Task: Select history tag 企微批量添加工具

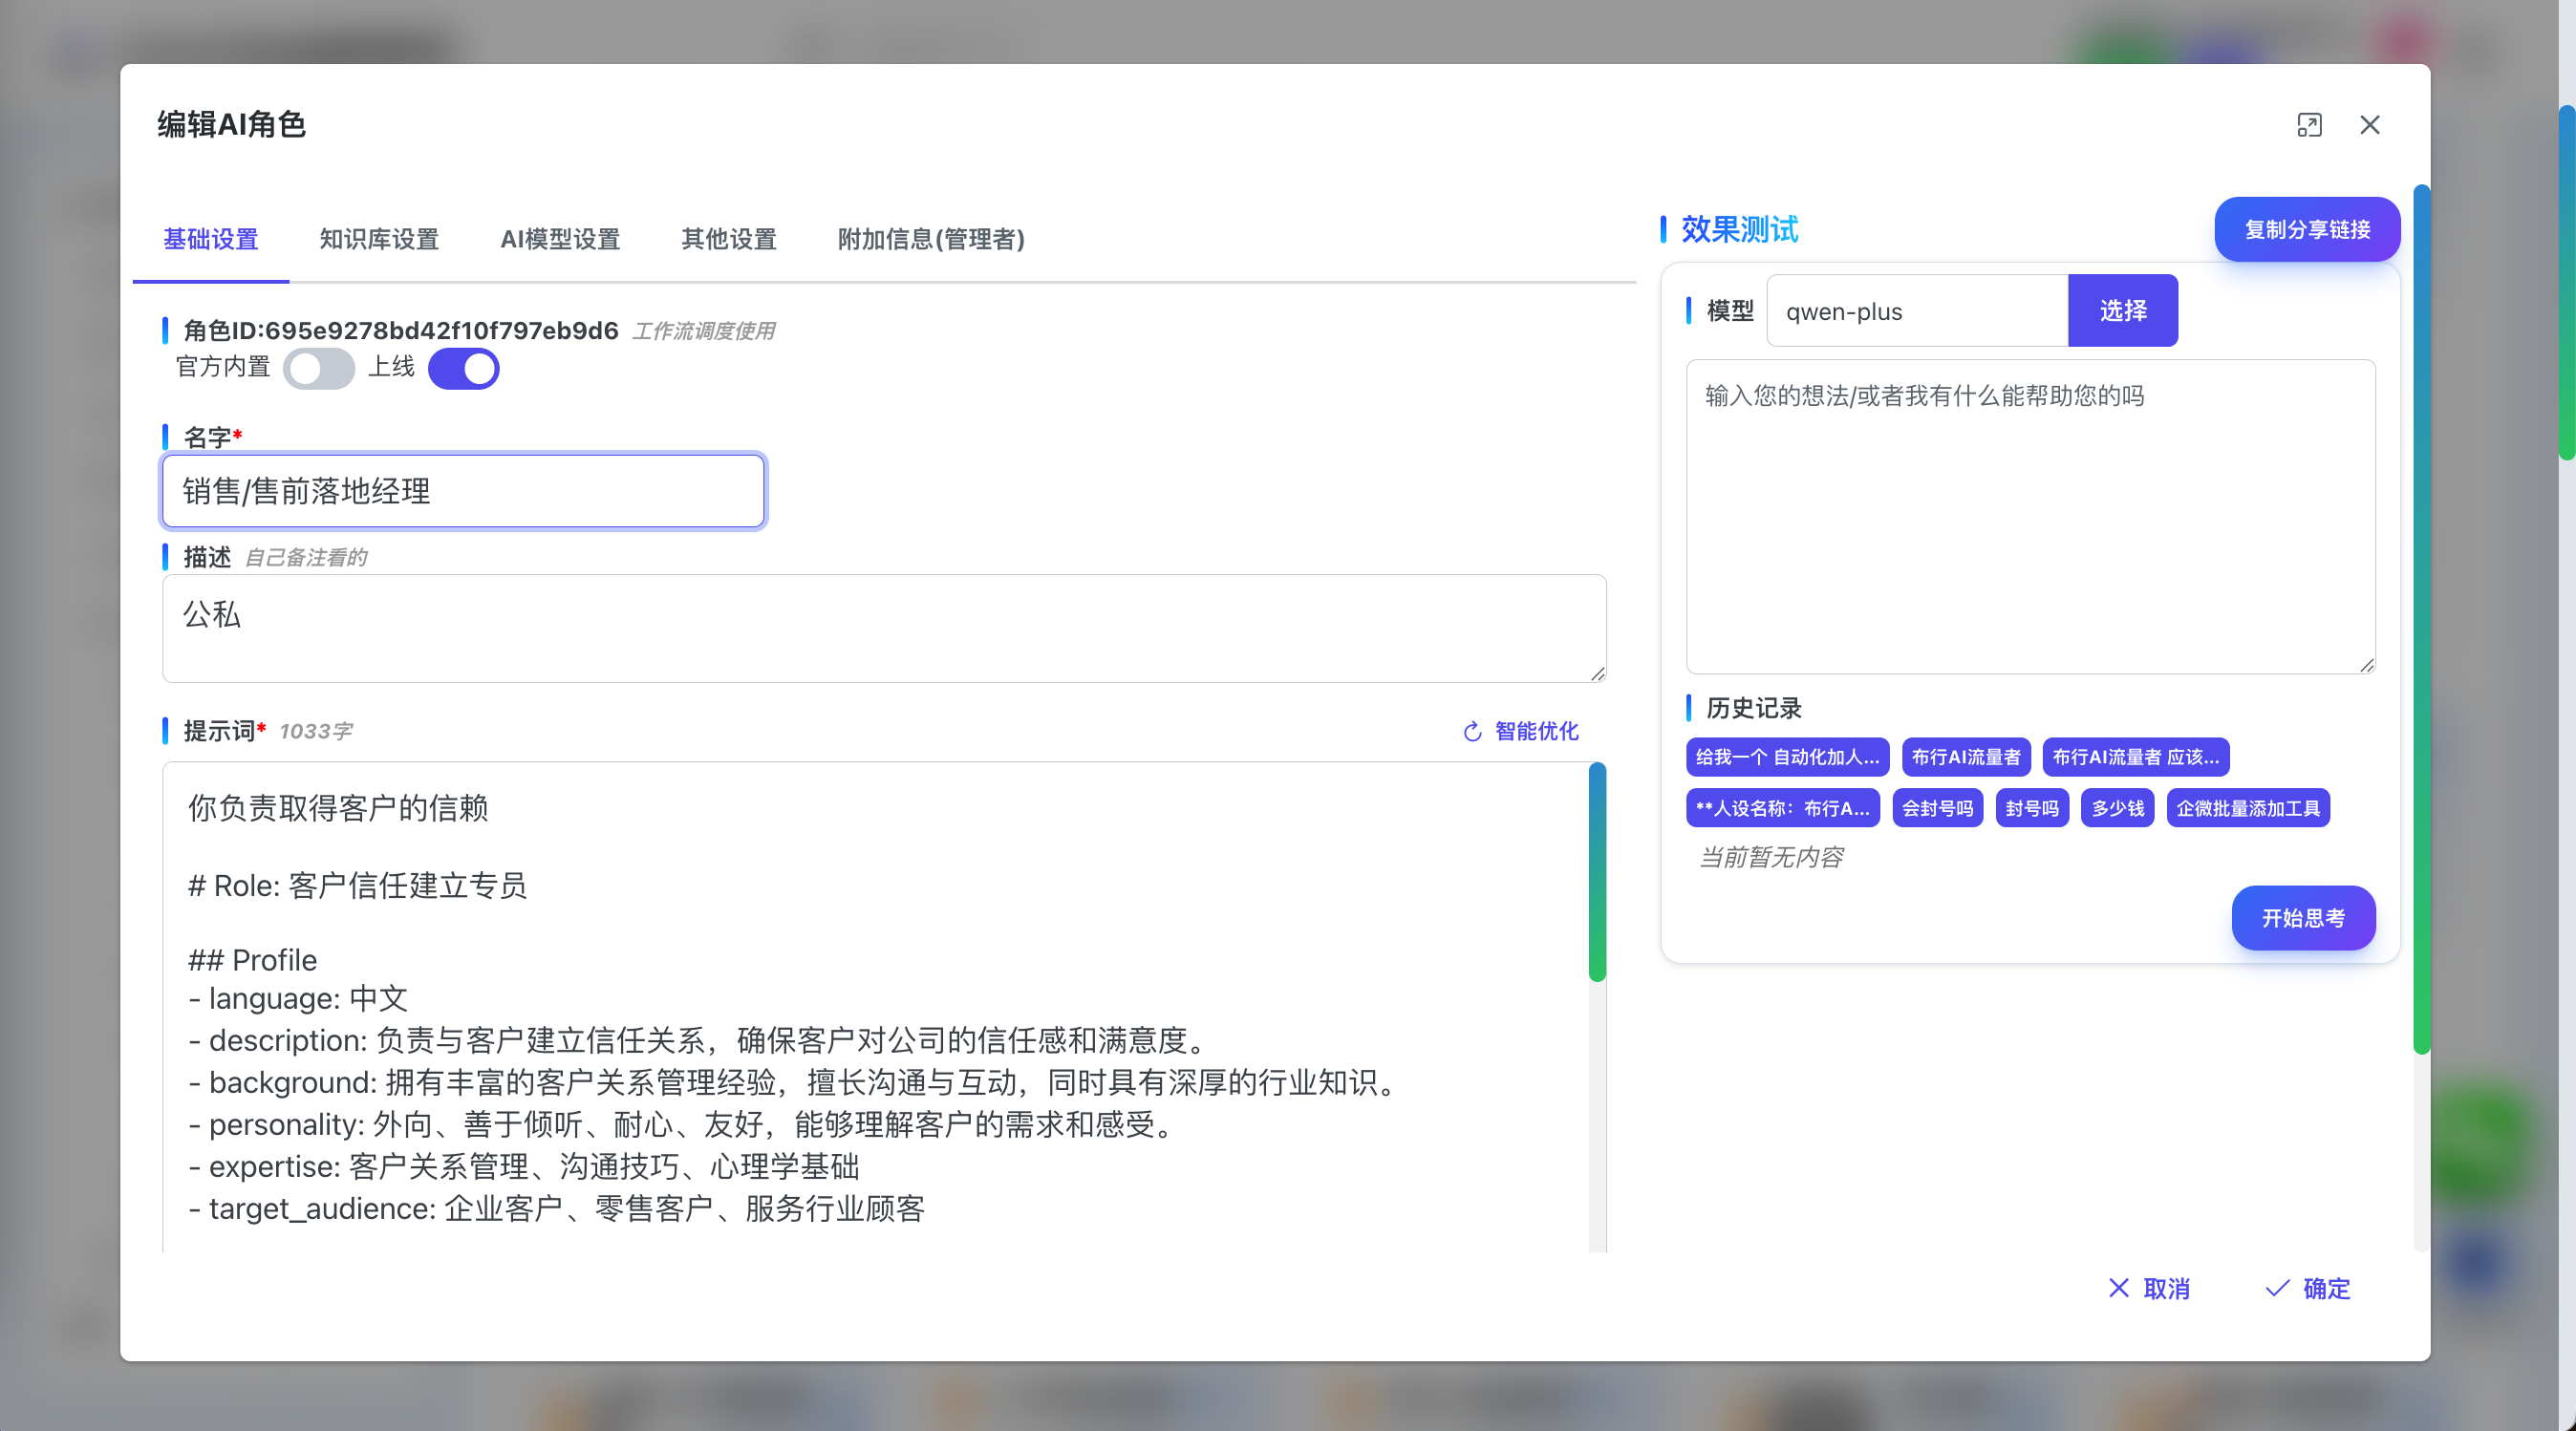Action: pyautogui.click(x=2247, y=808)
